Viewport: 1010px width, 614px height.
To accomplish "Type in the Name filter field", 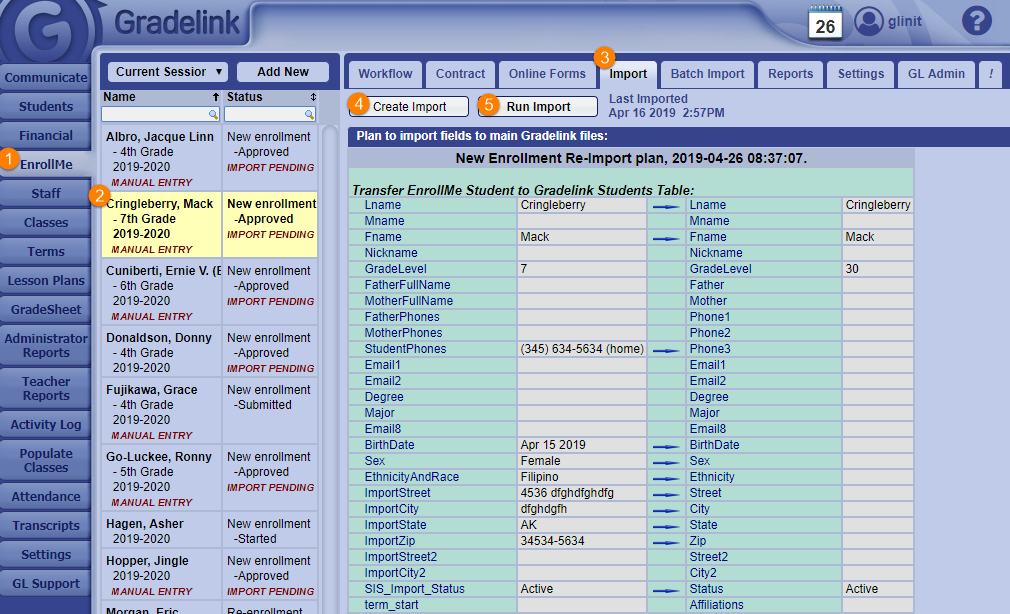I will (x=155, y=115).
